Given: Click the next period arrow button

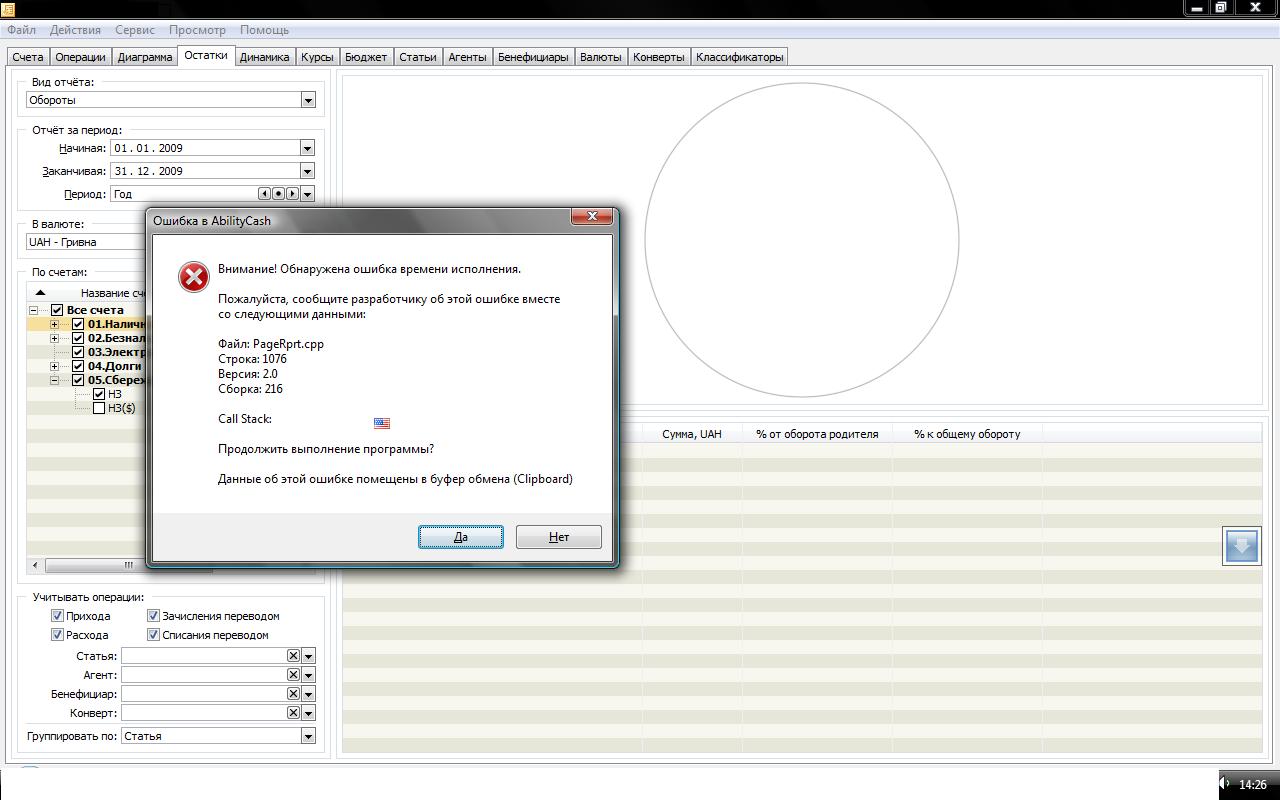Looking at the screenshot, I should [x=292, y=194].
